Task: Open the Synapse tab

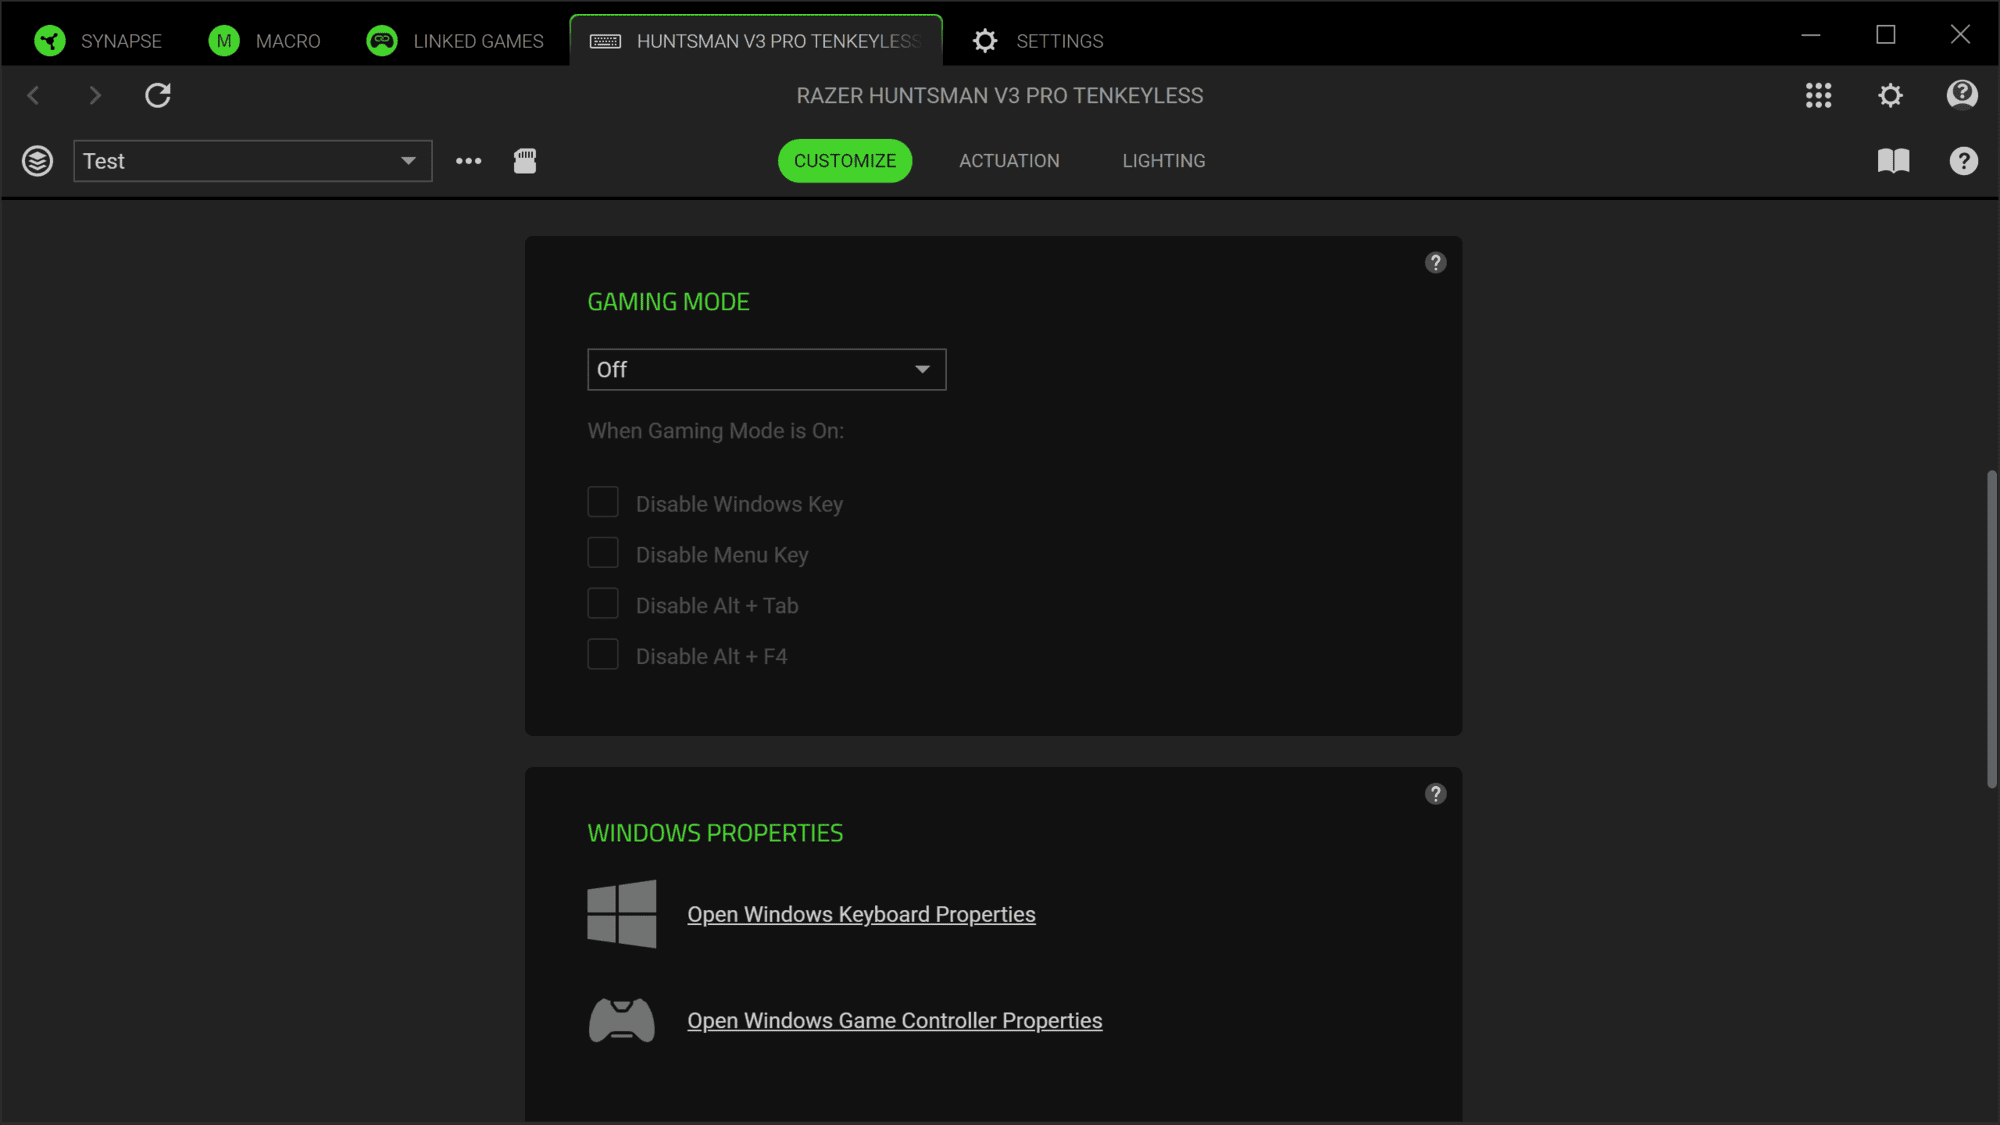Action: click(x=98, y=41)
